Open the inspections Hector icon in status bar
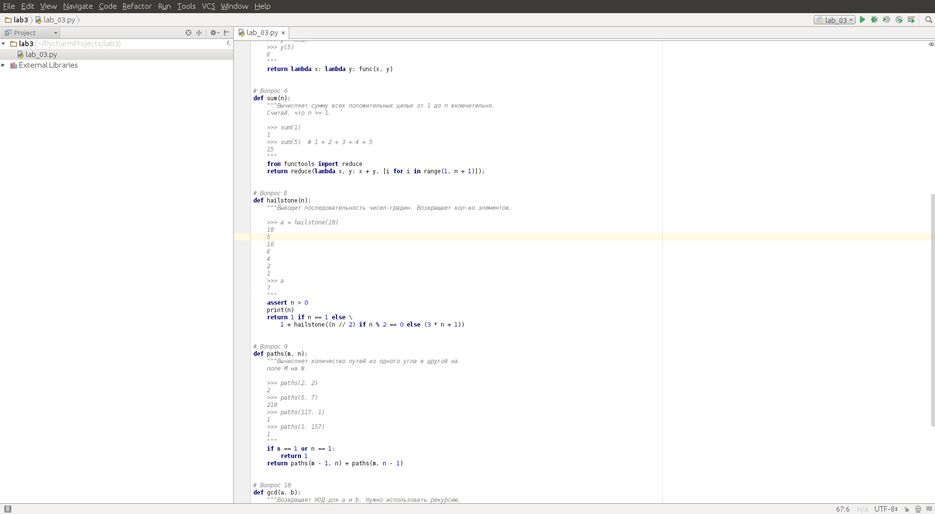 coord(918,509)
